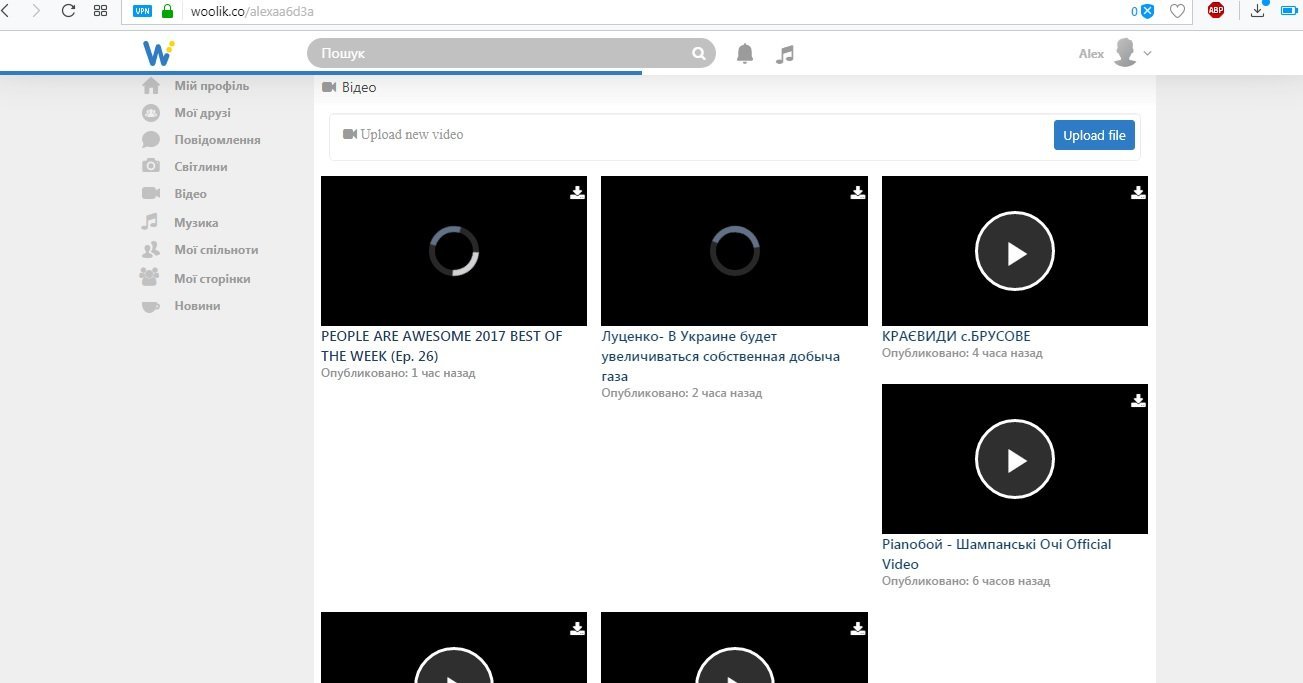Click download icon on Pianoбой video

pos(1138,401)
